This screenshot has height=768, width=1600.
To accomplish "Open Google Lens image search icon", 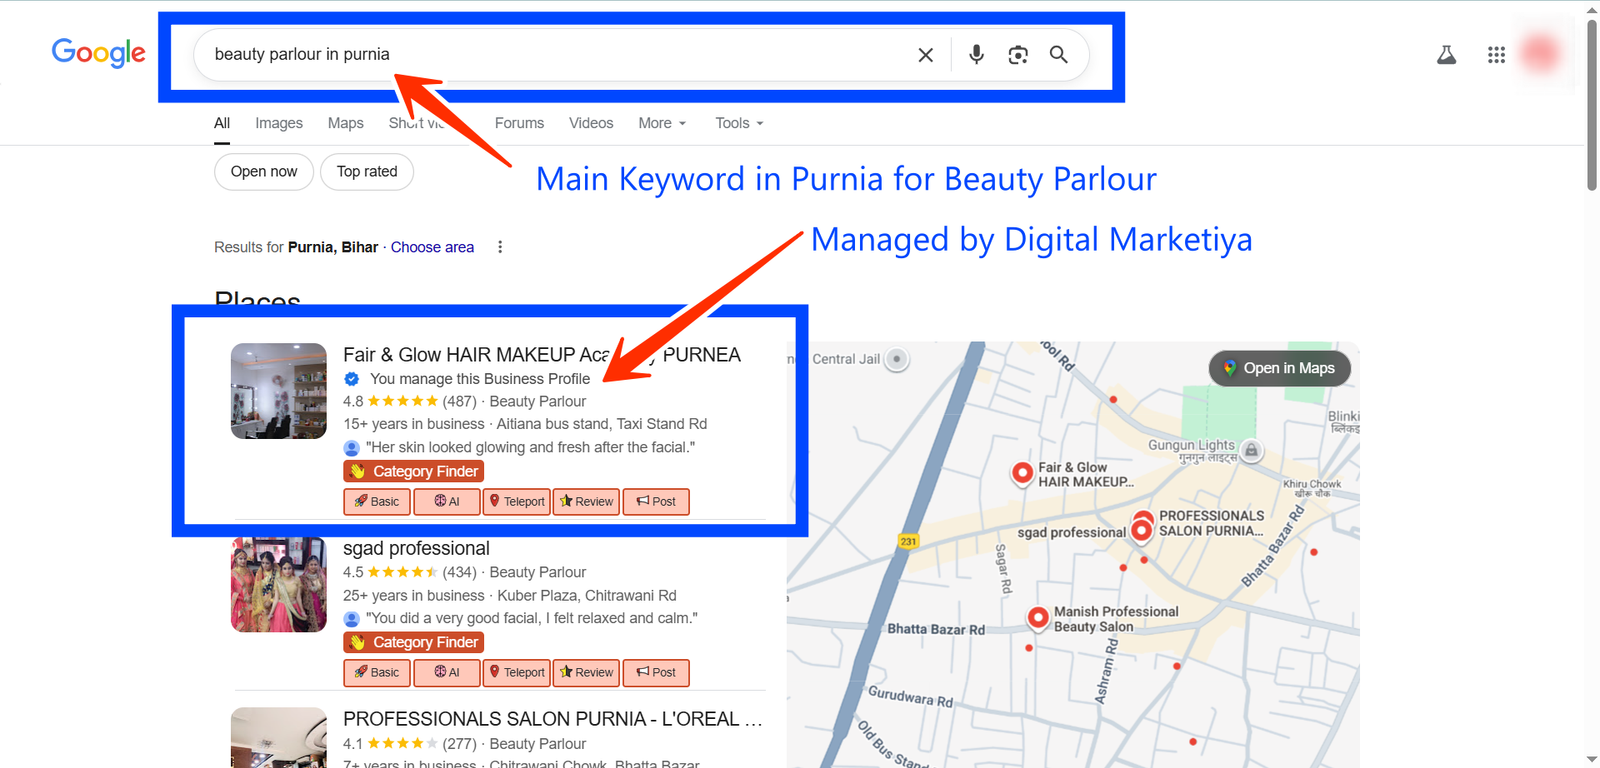I will [1017, 55].
